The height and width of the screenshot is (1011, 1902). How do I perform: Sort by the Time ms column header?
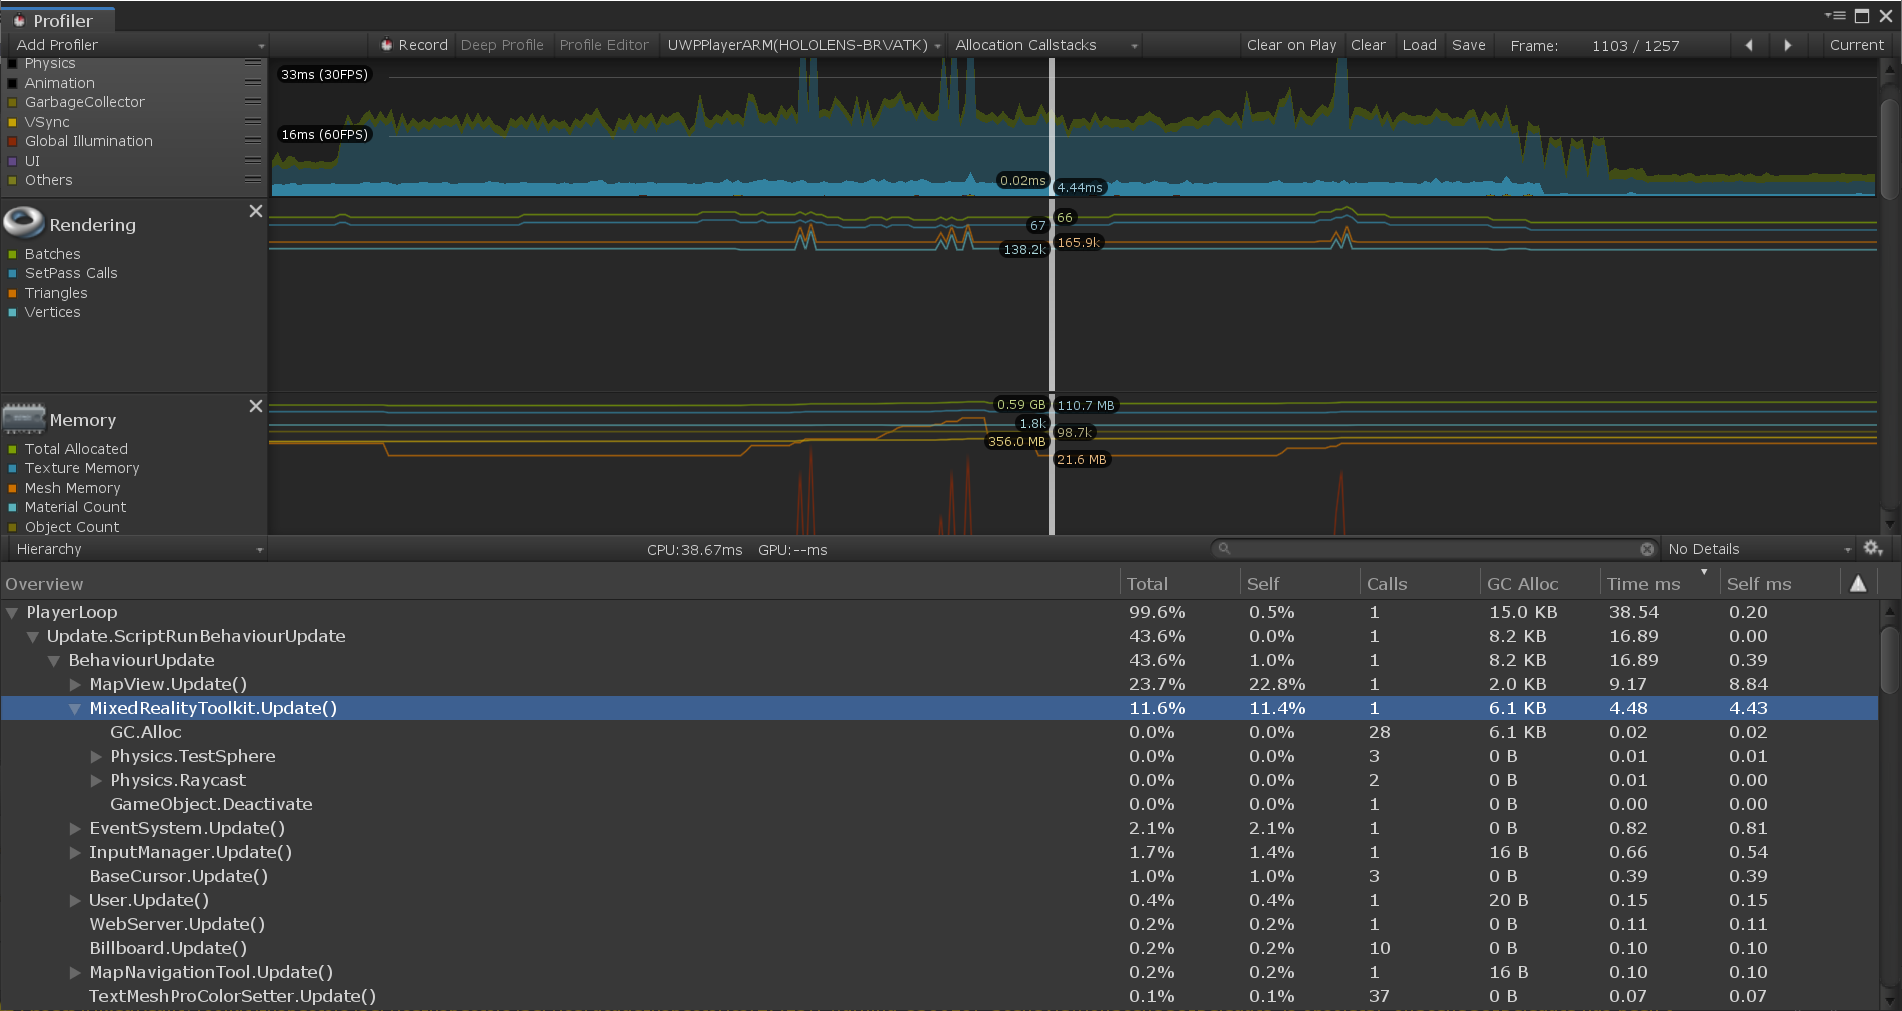pyautogui.click(x=1660, y=584)
